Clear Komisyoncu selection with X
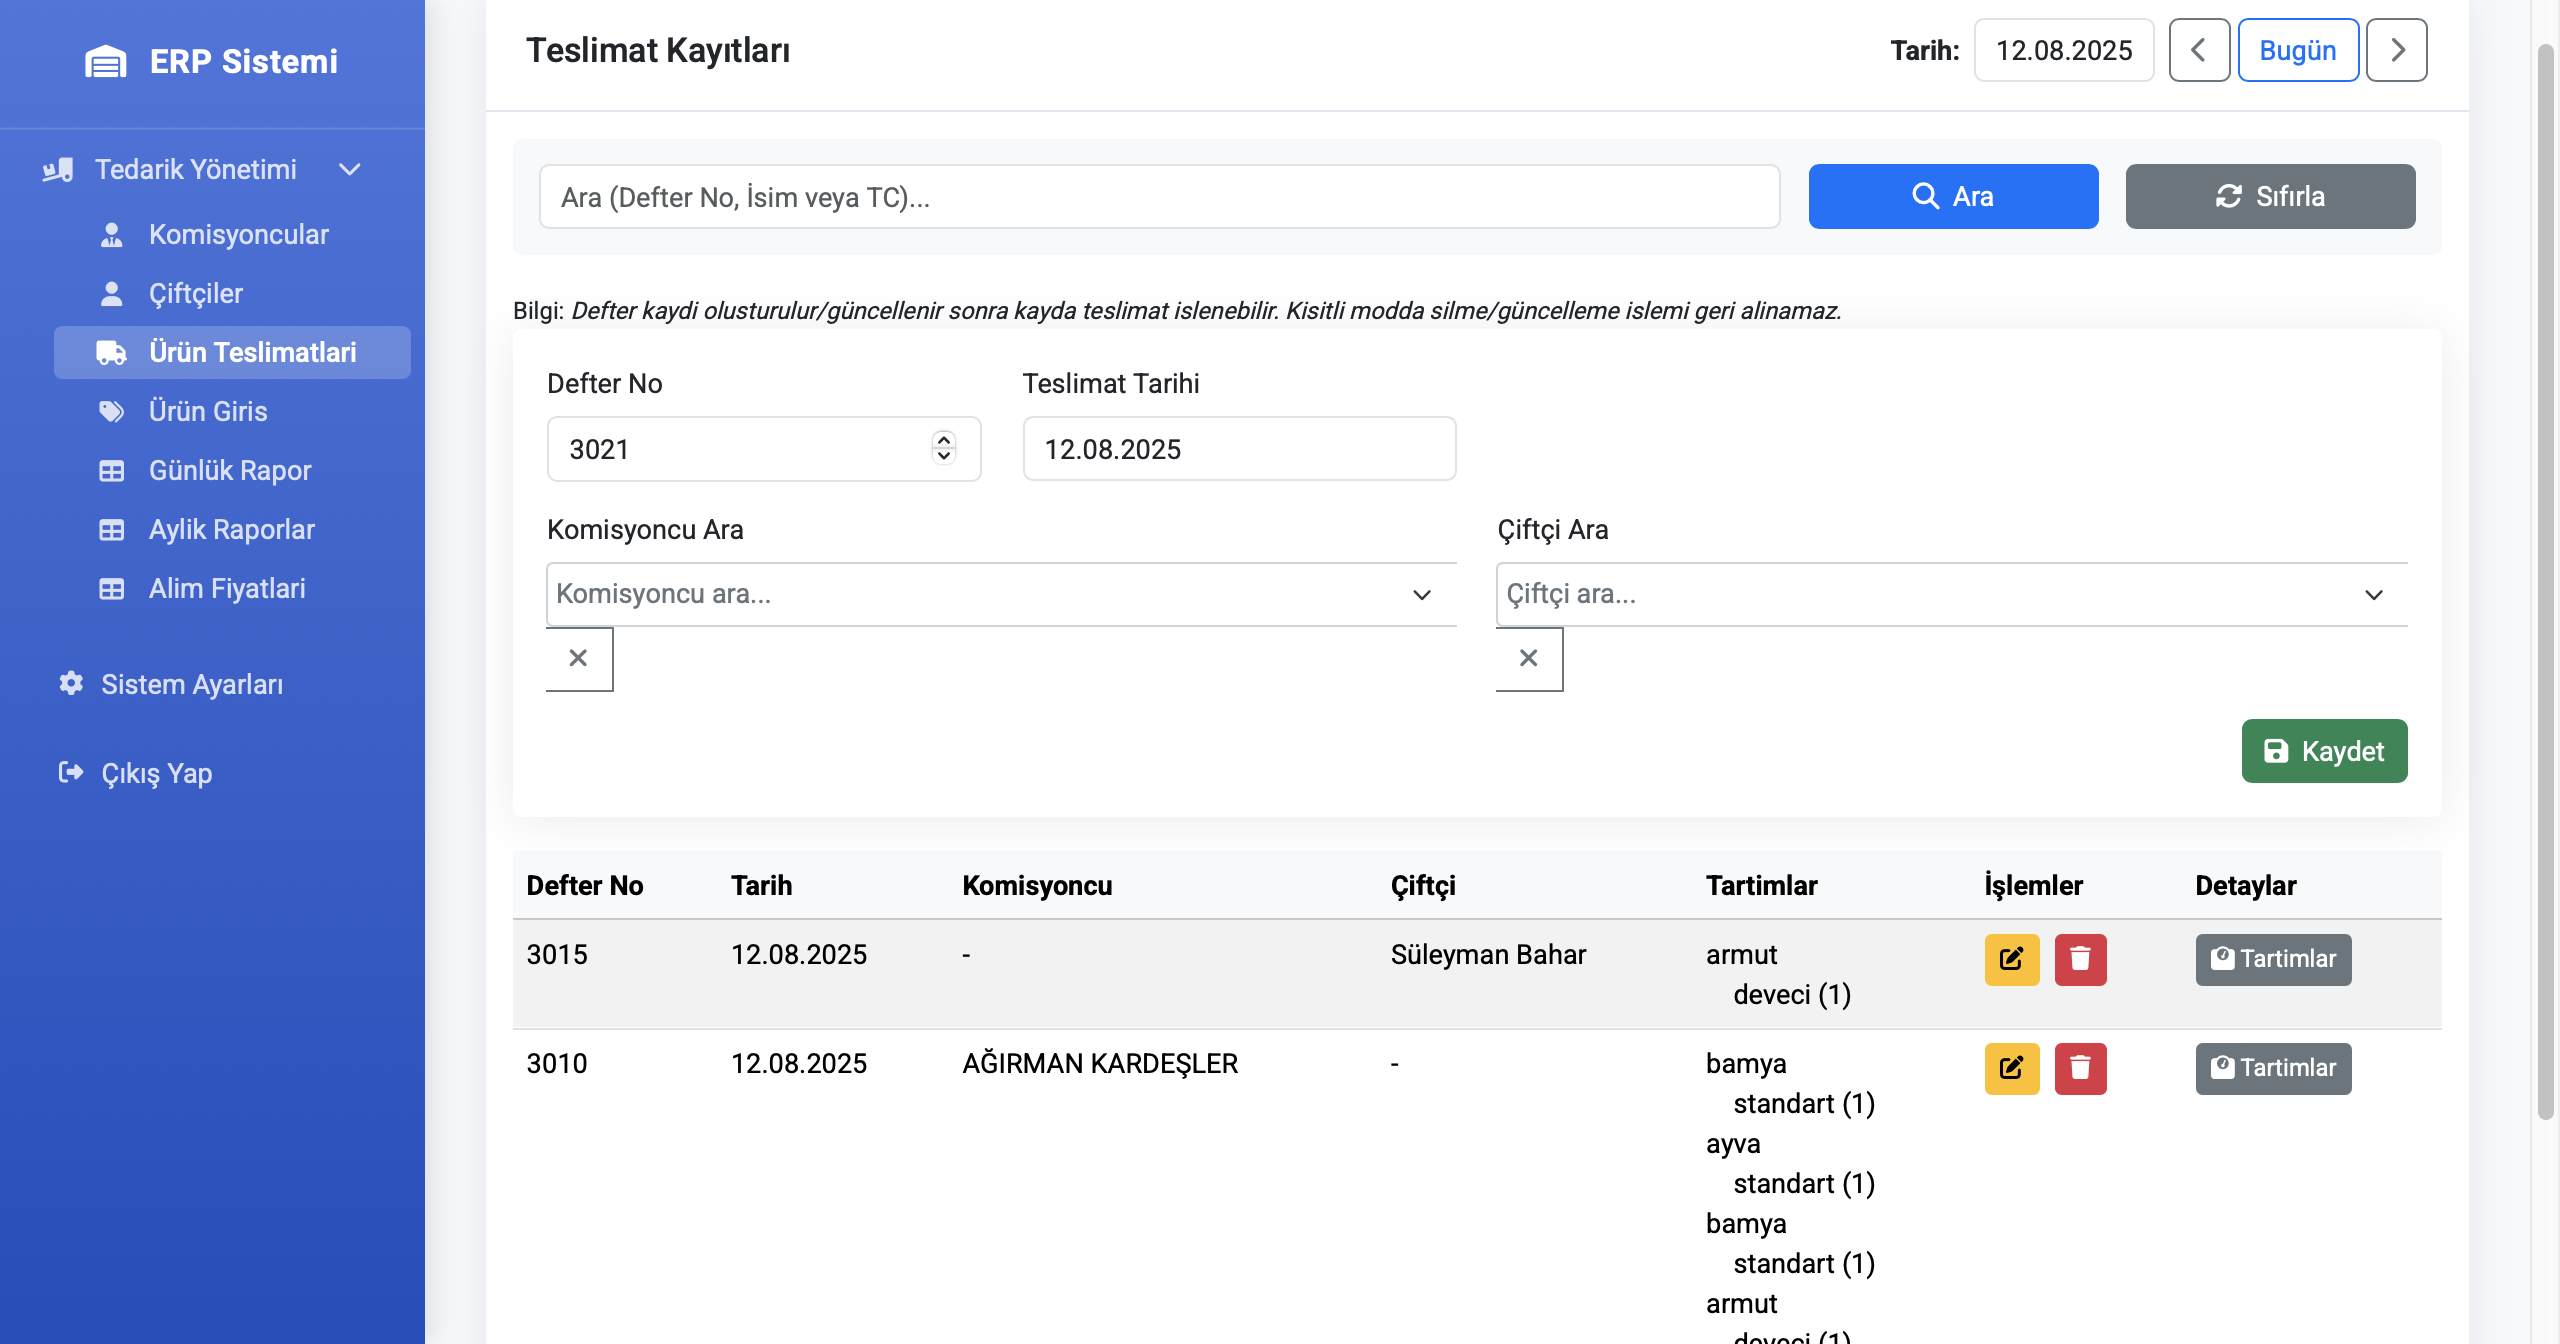2560x1344 pixels. [x=579, y=659]
